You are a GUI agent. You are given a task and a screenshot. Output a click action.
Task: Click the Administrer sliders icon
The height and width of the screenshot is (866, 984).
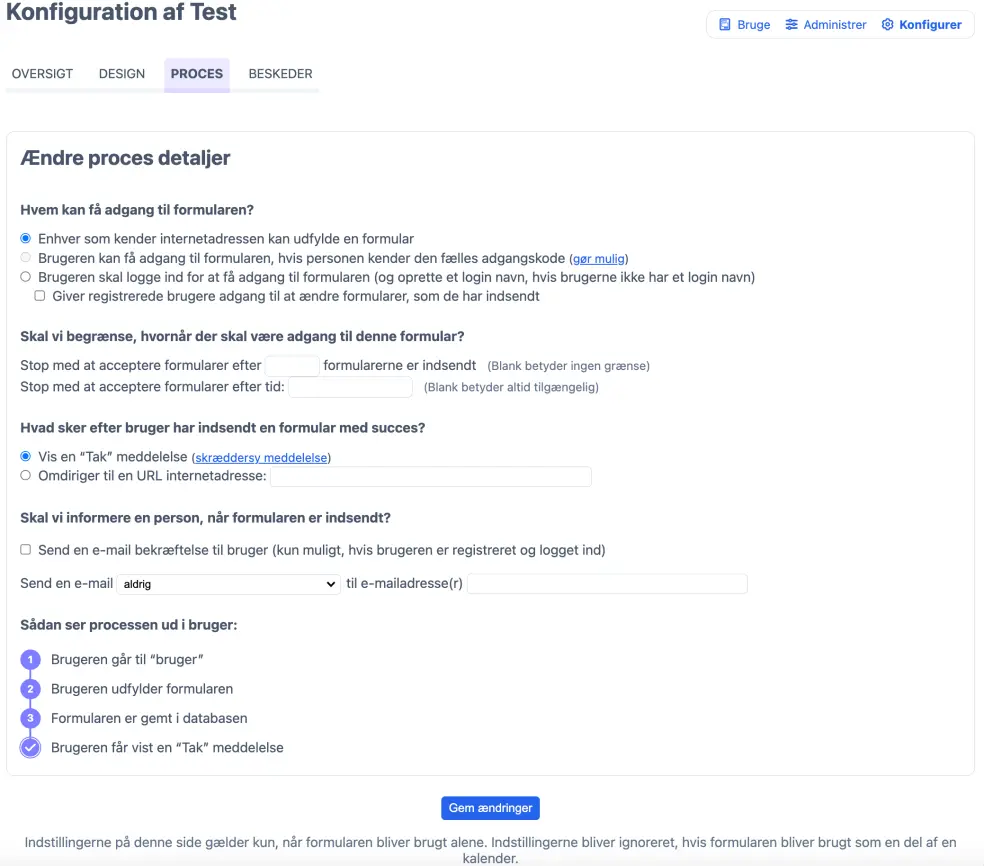[x=791, y=25]
